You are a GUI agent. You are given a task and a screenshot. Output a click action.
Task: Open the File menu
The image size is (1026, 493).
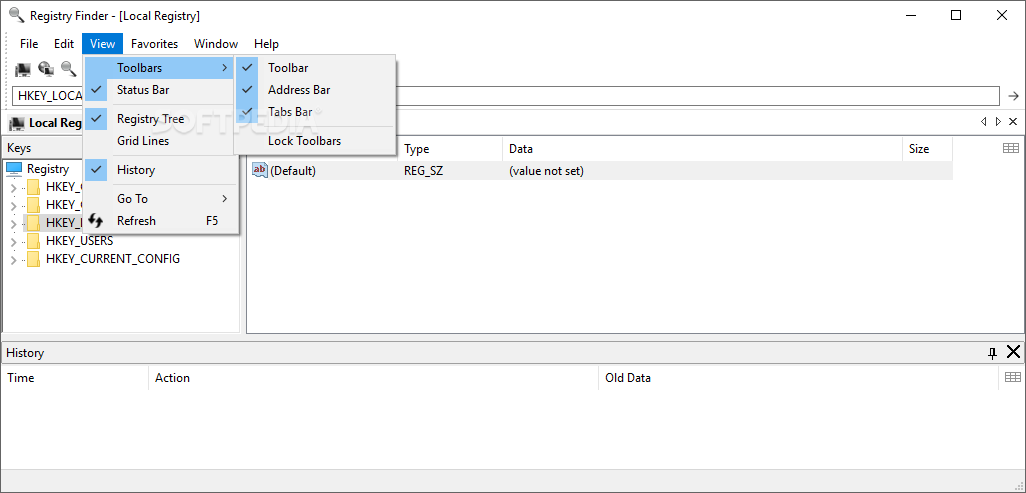[x=29, y=44]
